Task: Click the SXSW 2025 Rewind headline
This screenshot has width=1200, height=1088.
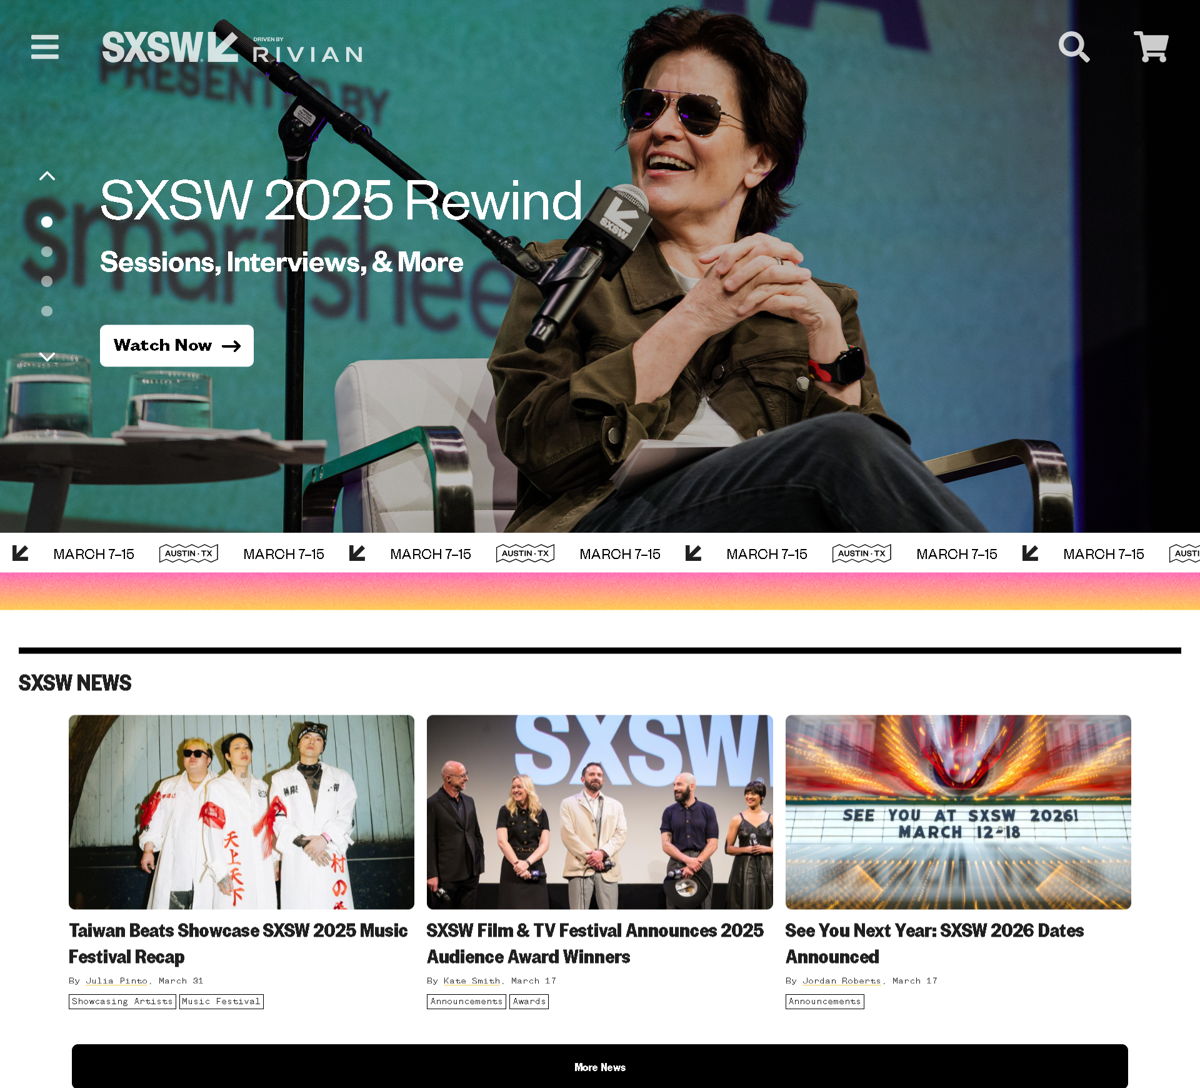Action: tap(341, 201)
